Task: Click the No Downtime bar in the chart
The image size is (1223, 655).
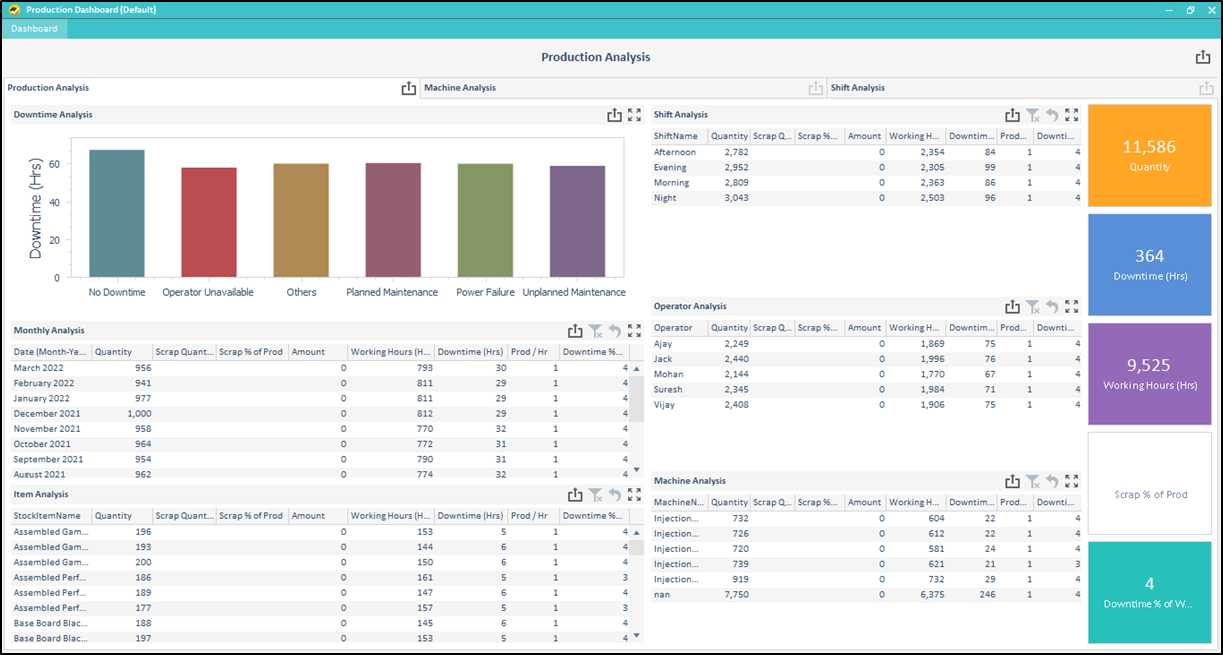Action: (119, 215)
